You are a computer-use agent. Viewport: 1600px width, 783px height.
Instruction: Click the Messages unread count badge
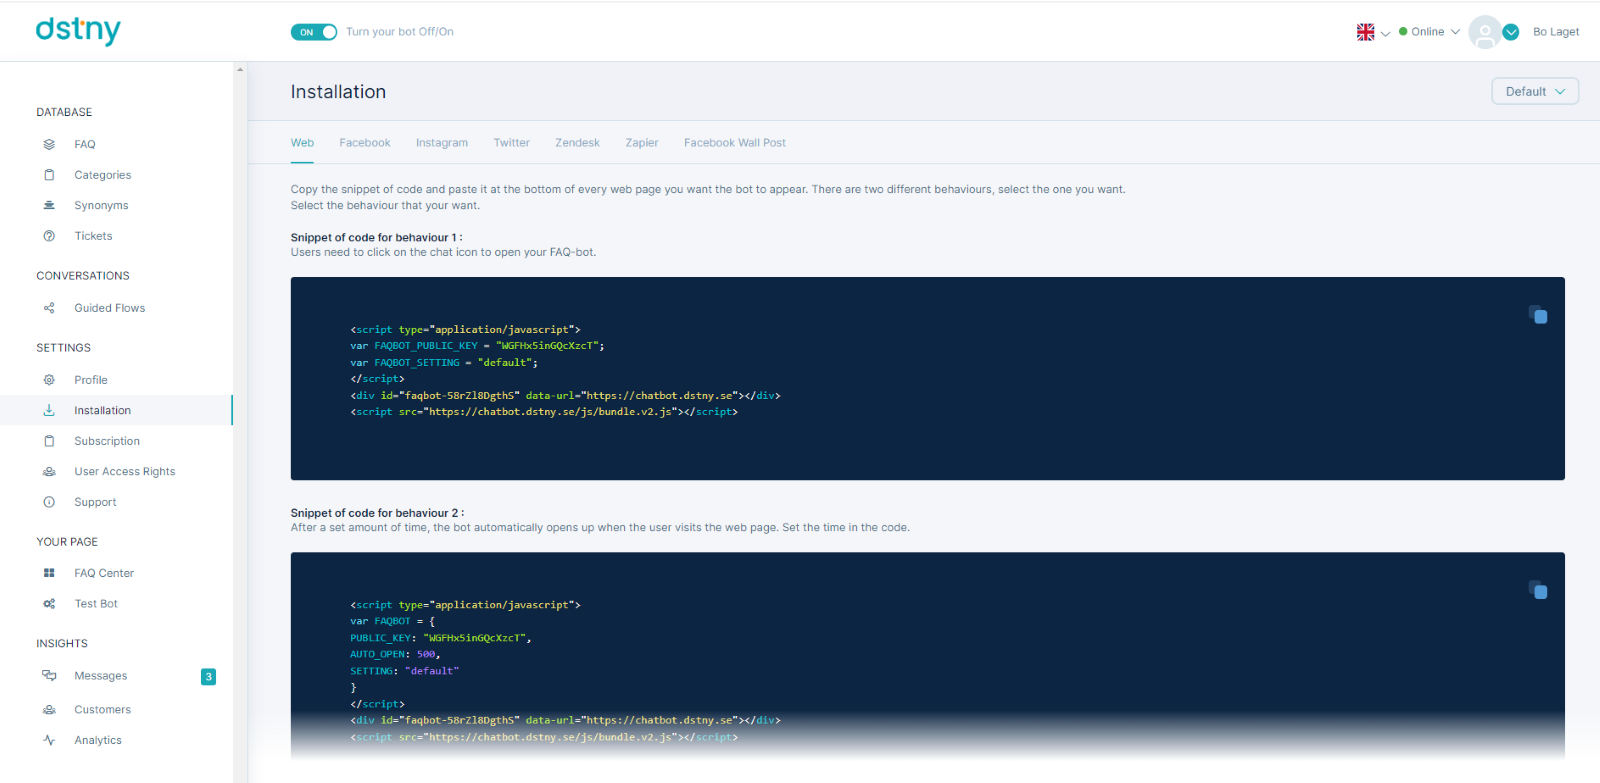tap(208, 677)
